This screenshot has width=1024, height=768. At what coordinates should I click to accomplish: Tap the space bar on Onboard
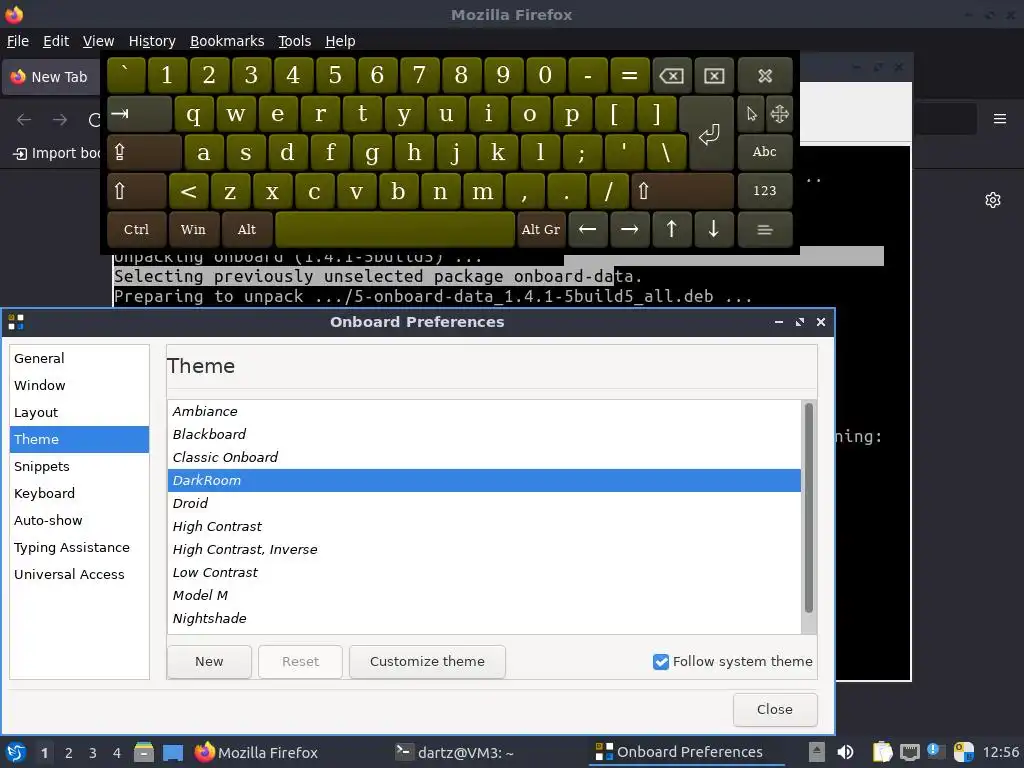[394, 230]
